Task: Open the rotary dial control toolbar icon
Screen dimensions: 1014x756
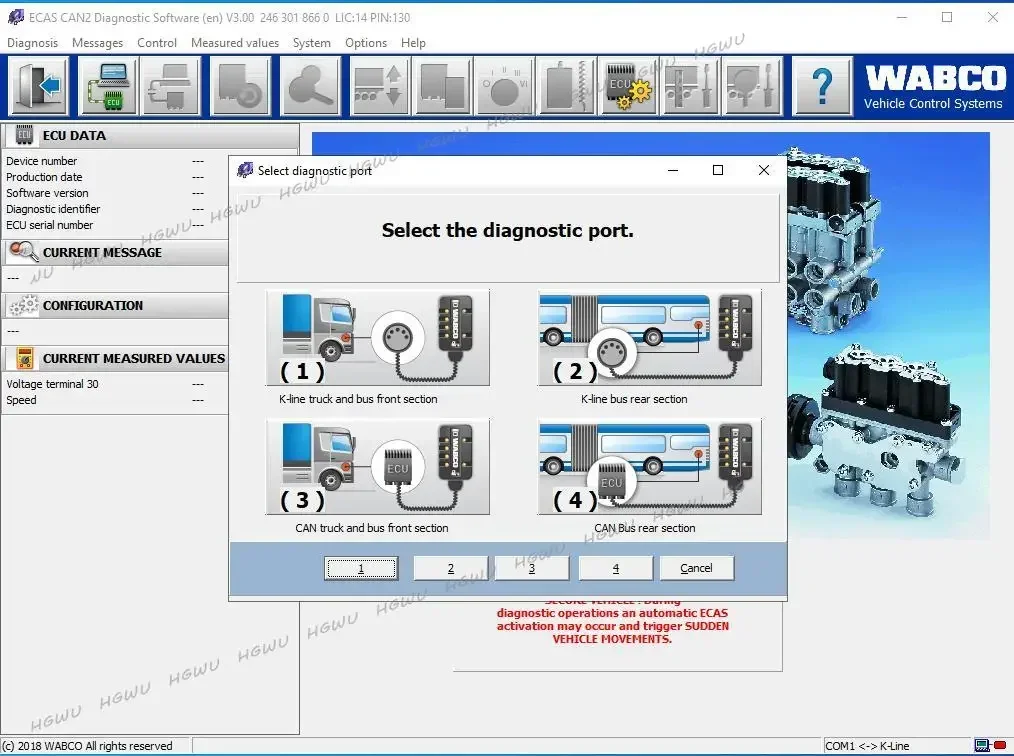Action: pyautogui.click(x=504, y=86)
